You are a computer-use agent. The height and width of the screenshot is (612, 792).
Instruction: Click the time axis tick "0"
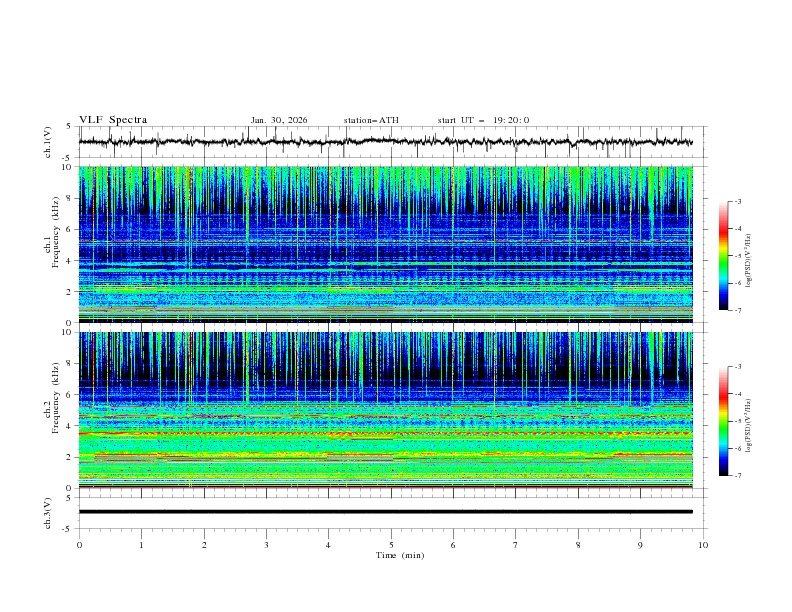(79, 545)
